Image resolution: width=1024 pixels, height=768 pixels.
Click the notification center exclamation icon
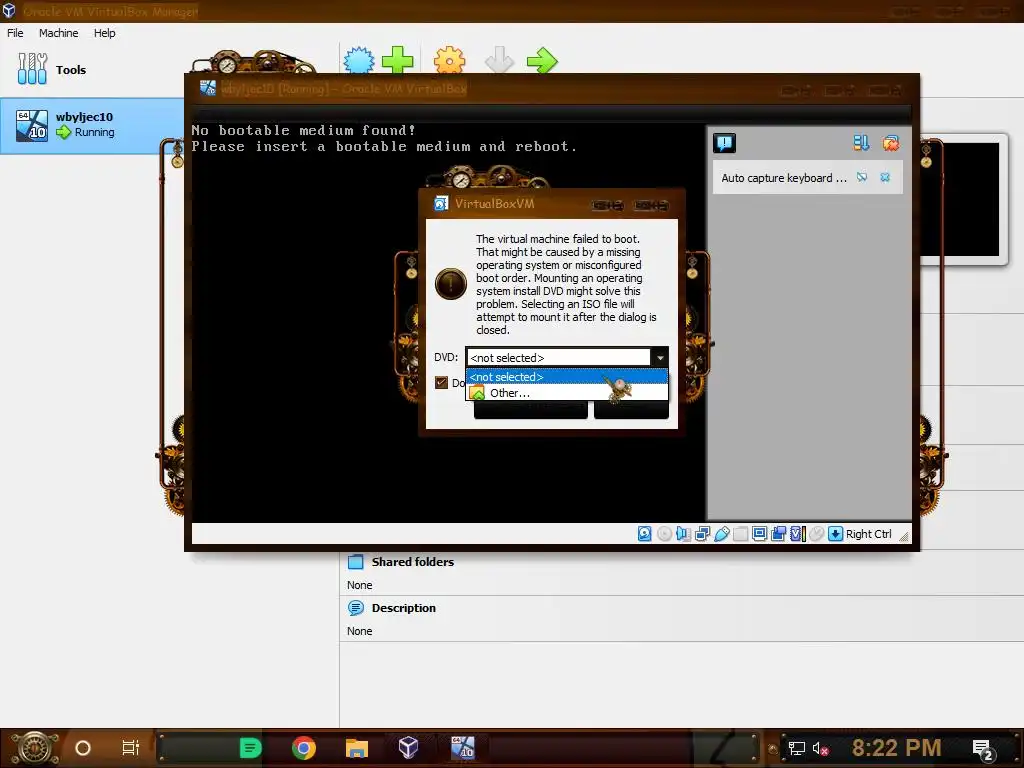724,143
